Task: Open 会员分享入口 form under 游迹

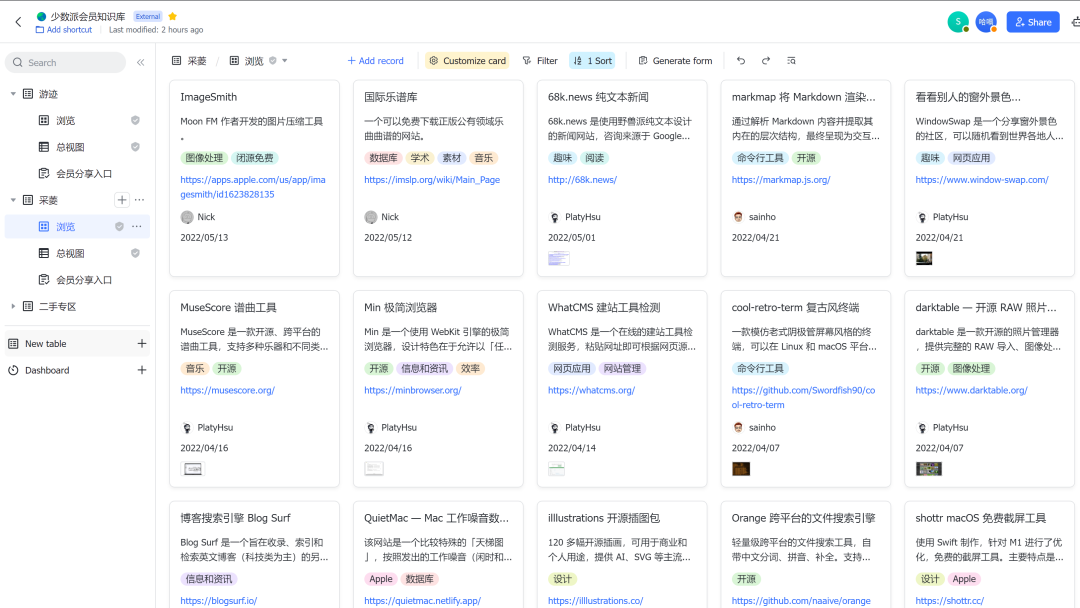Action: (84, 174)
